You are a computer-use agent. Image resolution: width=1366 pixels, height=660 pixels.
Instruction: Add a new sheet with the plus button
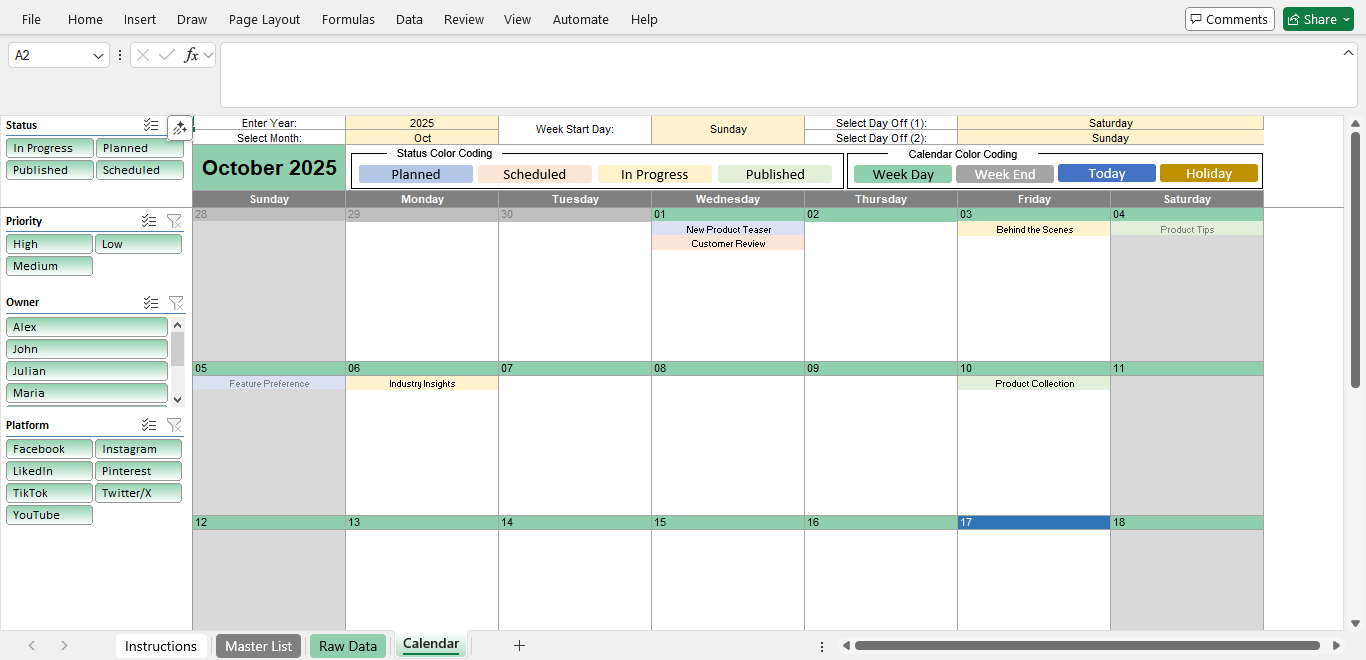tap(519, 646)
